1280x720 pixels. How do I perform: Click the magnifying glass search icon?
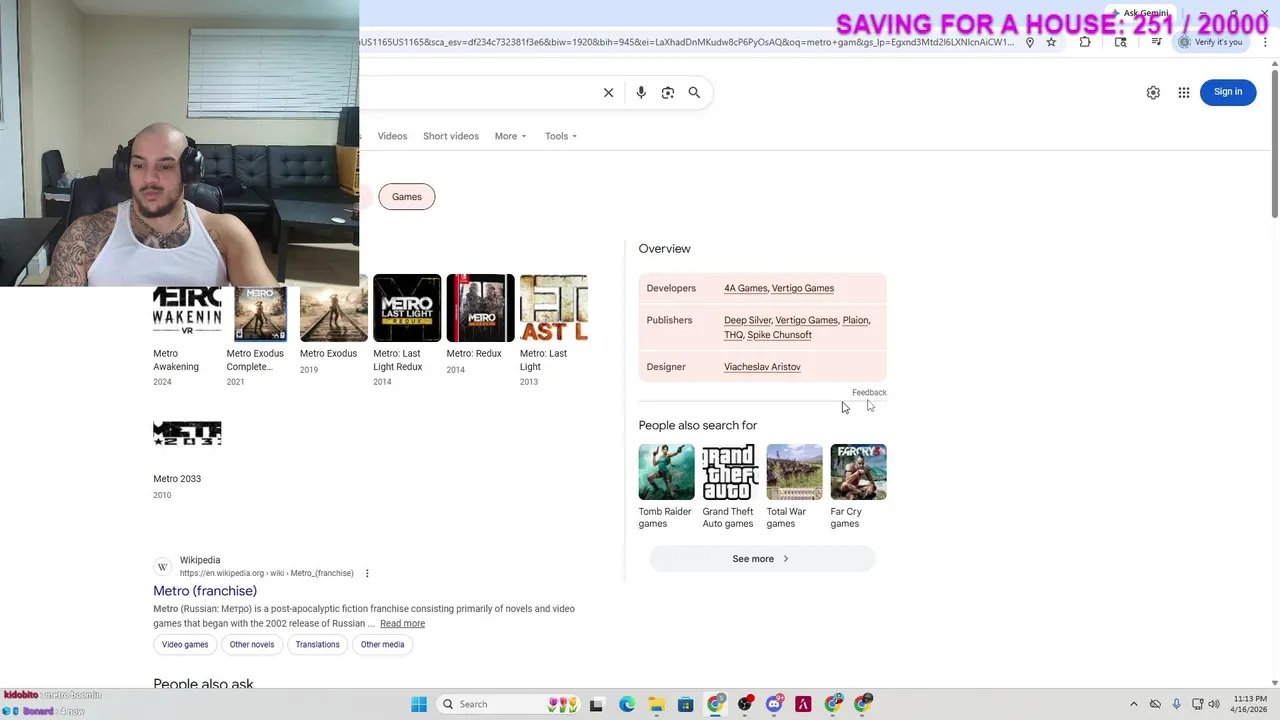tap(694, 92)
